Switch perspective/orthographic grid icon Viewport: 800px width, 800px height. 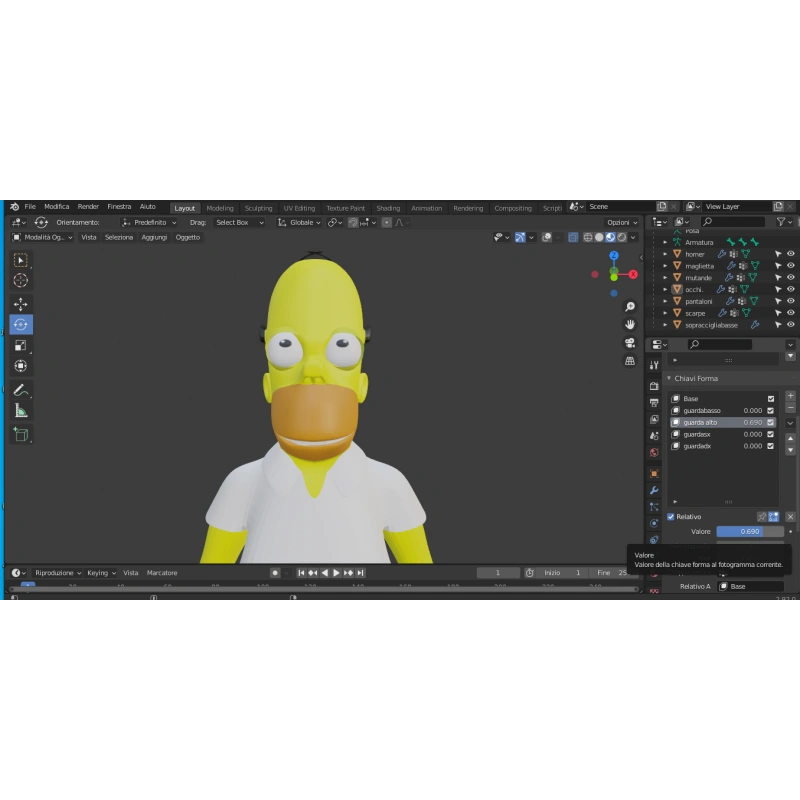coord(630,361)
